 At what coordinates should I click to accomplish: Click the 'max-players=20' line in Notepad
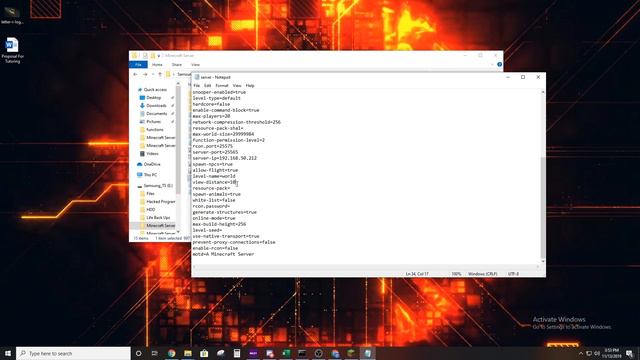tap(211, 116)
